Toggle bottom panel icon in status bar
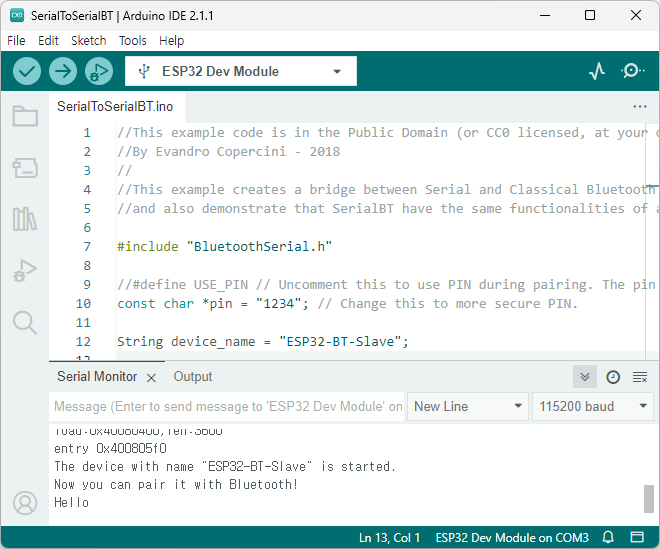The image size is (660, 549). tap(637, 537)
